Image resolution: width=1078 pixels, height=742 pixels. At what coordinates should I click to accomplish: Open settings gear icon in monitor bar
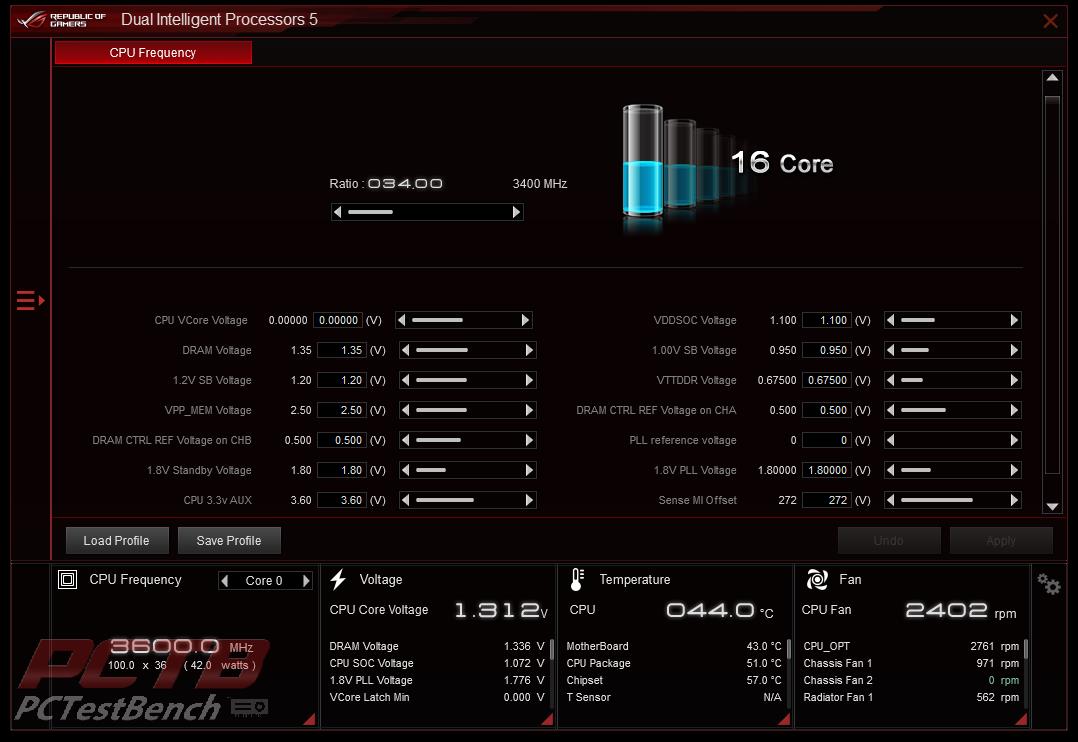click(x=1048, y=584)
